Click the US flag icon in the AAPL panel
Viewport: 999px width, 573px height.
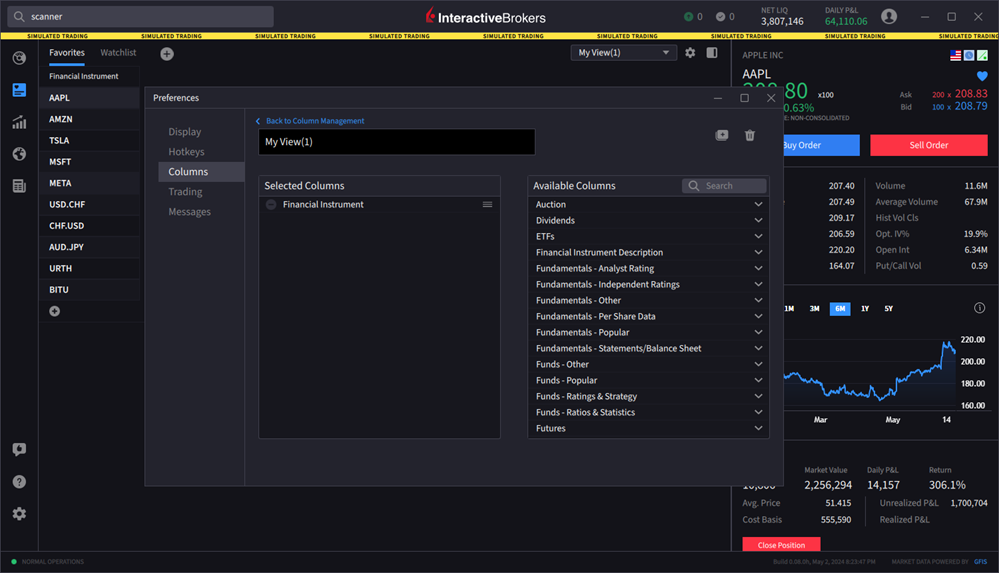click(955, 55)
